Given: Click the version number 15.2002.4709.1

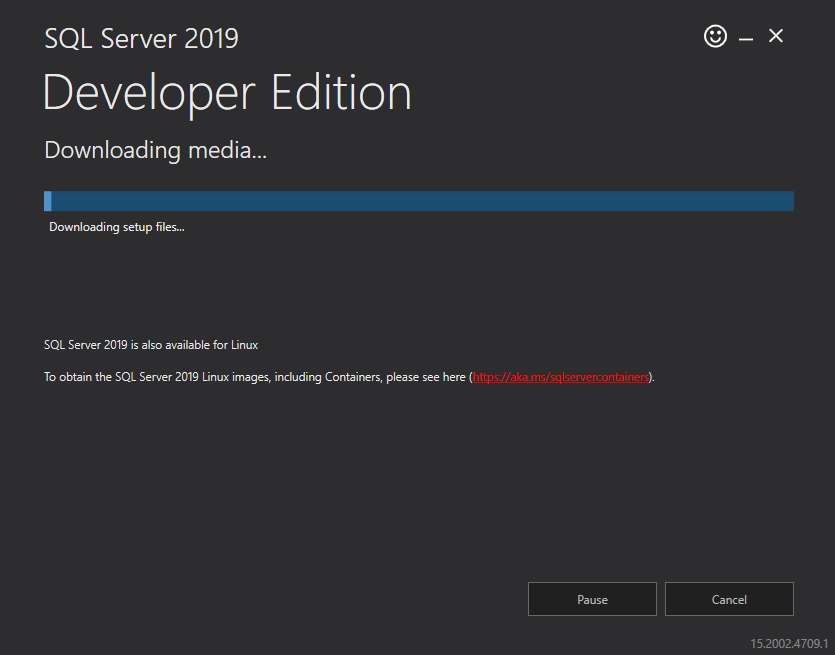Looking at the screenshot, I should coord(790,642).
